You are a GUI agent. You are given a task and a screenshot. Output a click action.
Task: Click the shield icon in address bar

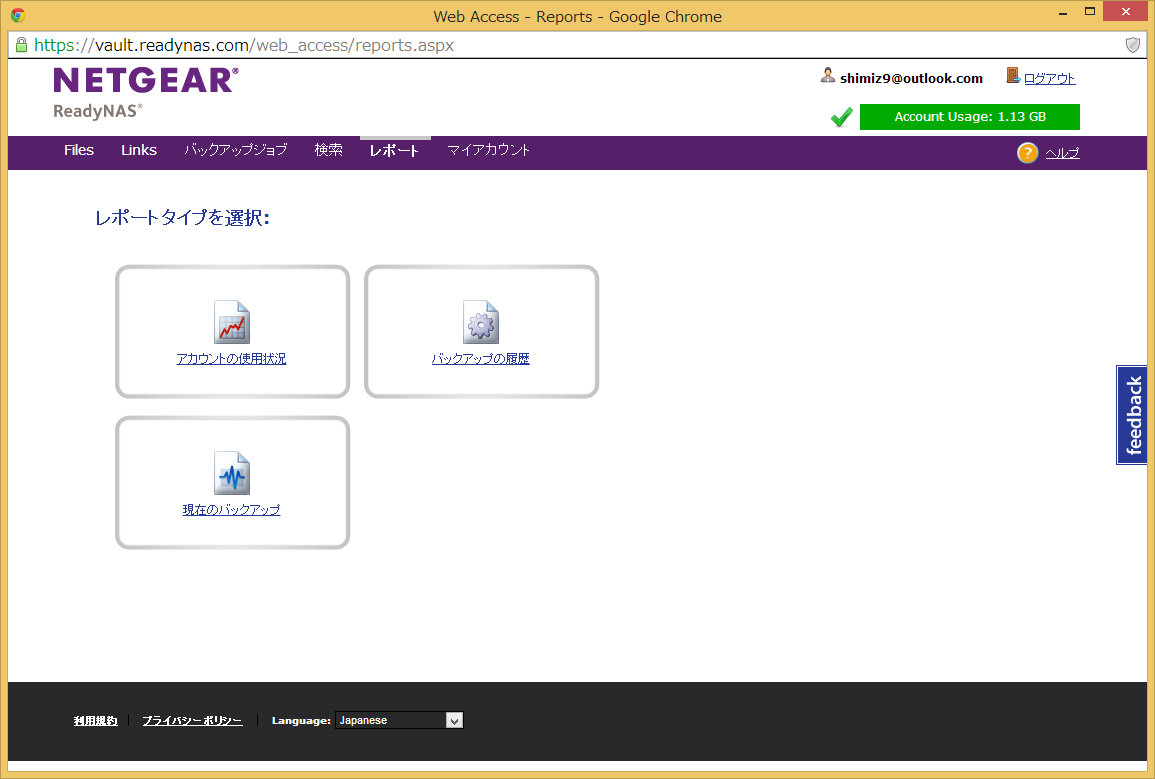[1133, 45]
